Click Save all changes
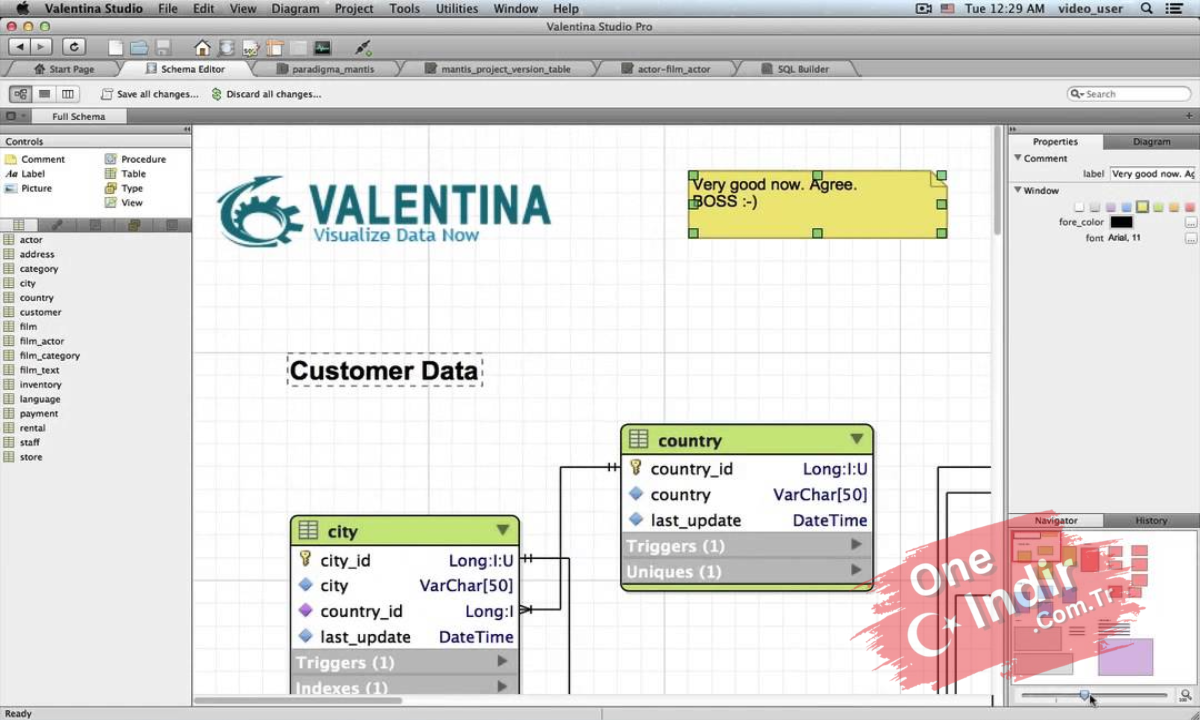 (x=150, y=94)
